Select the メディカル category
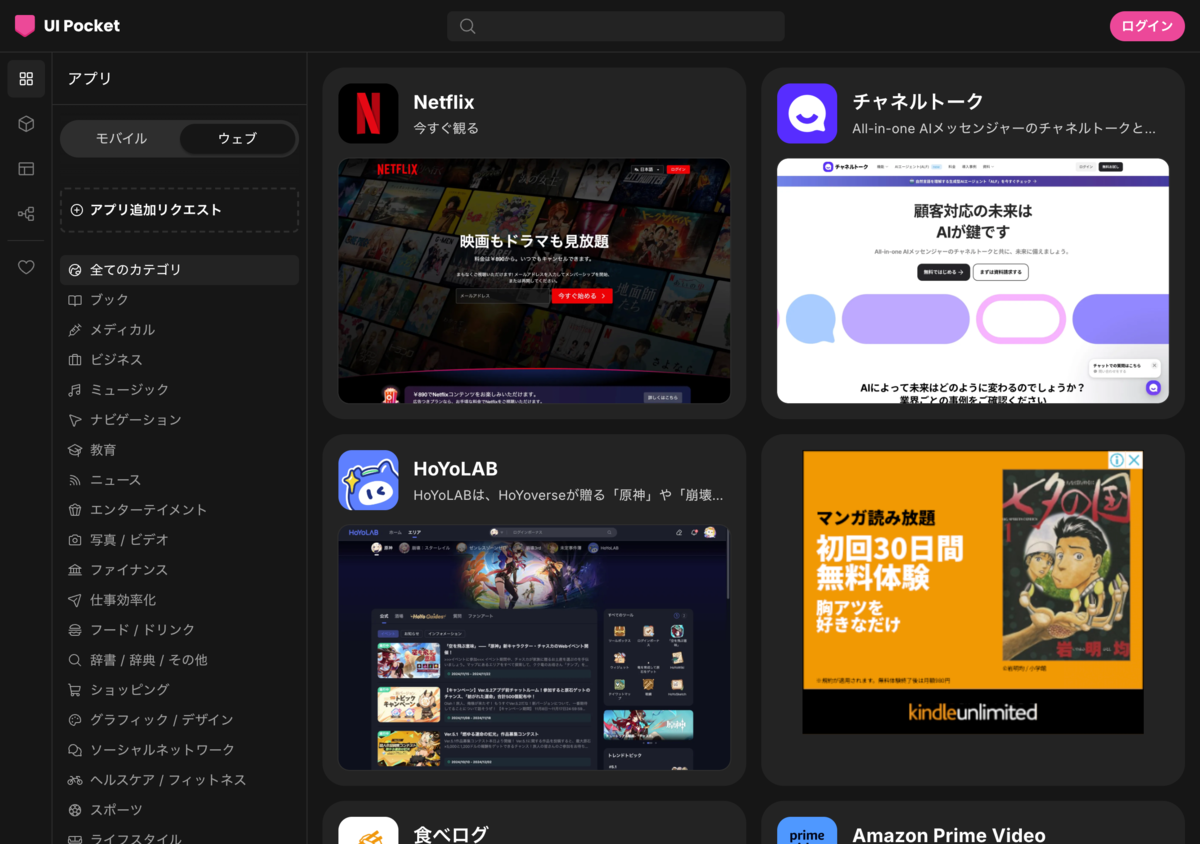Viewport: 1200px width, 844px height. point(179,330)
